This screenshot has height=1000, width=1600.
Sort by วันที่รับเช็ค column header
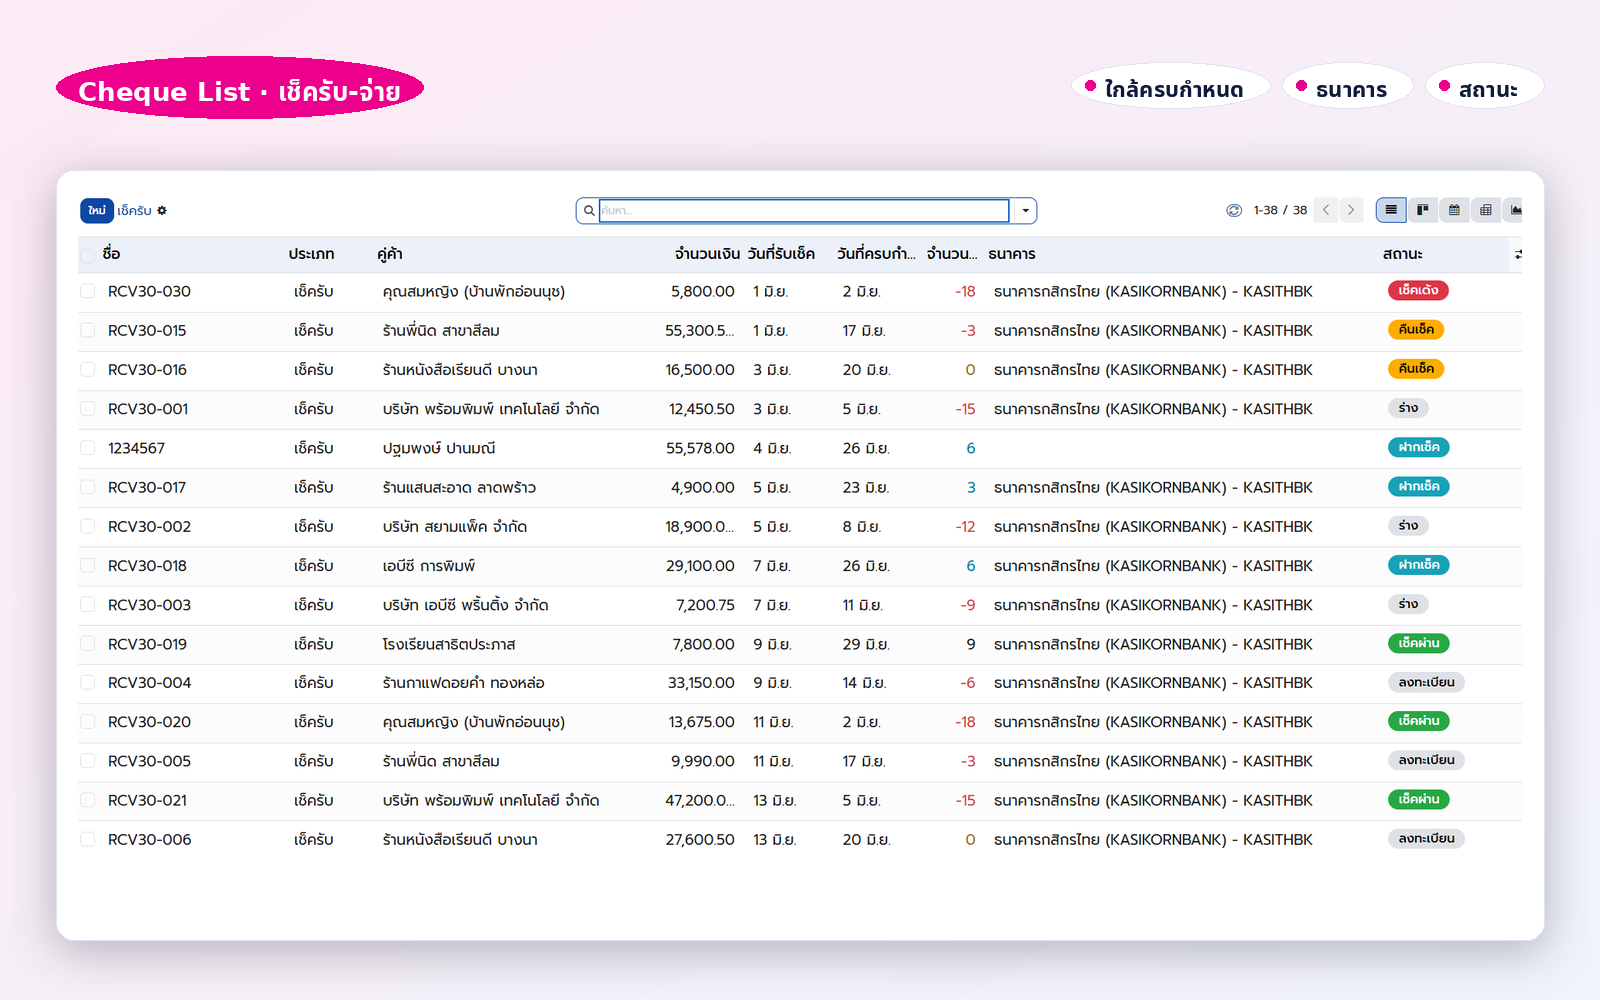[781, 254]
